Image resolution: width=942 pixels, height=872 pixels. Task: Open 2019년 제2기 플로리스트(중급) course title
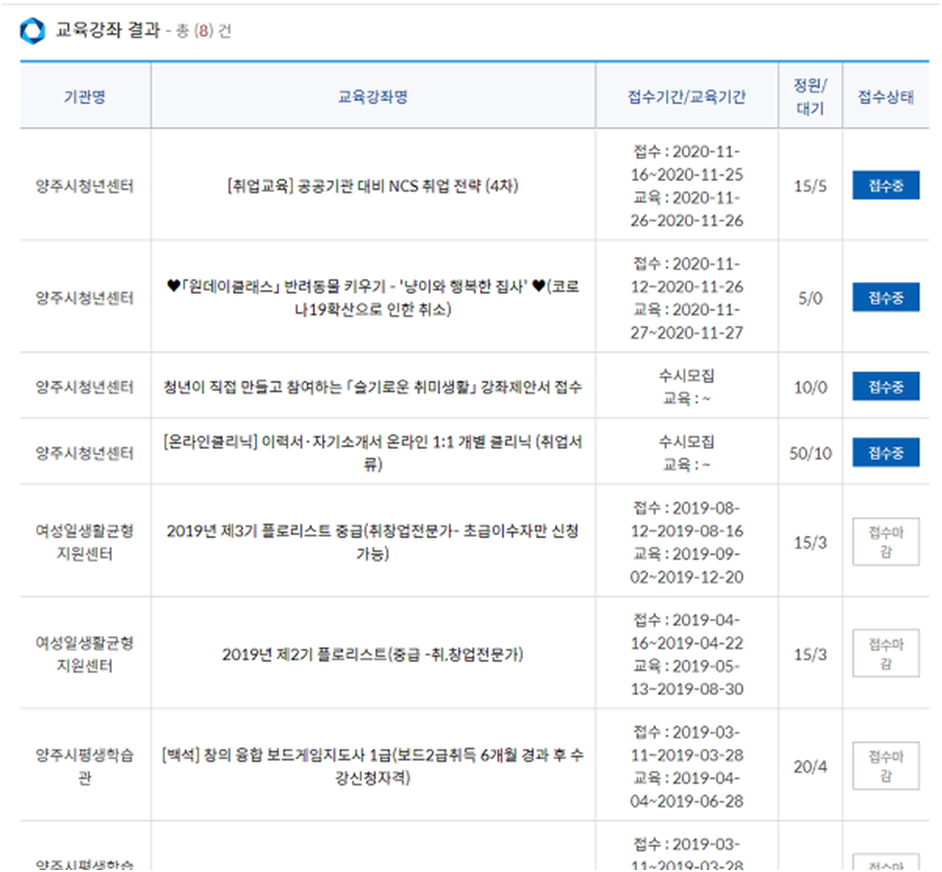click(372, 654)
